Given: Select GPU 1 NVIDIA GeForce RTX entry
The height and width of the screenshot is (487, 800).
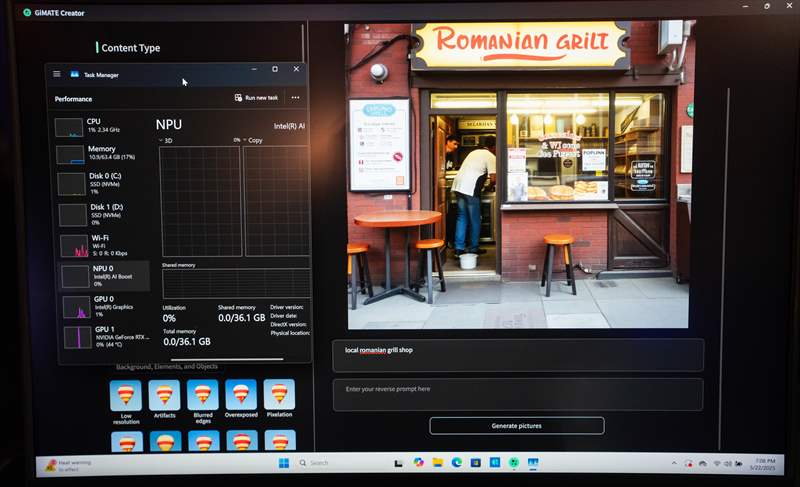Looking at the screenshot, I should [x=106, y=337].
